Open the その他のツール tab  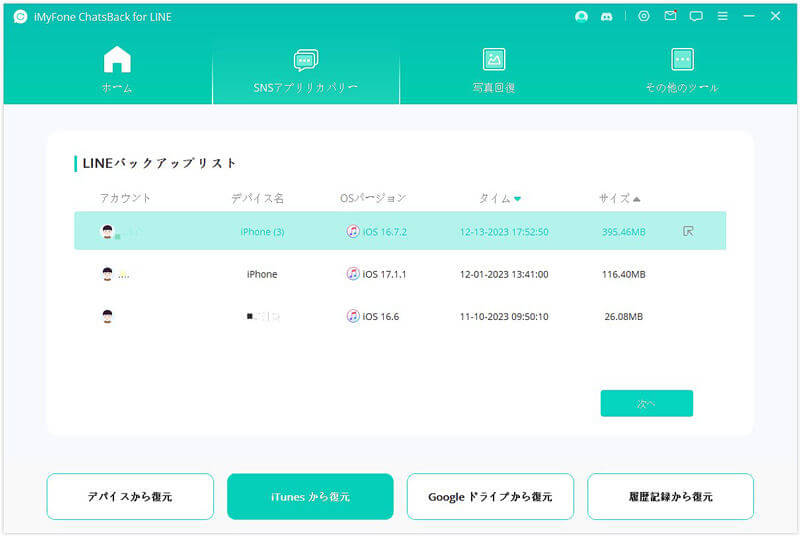(x=682, y=70)
